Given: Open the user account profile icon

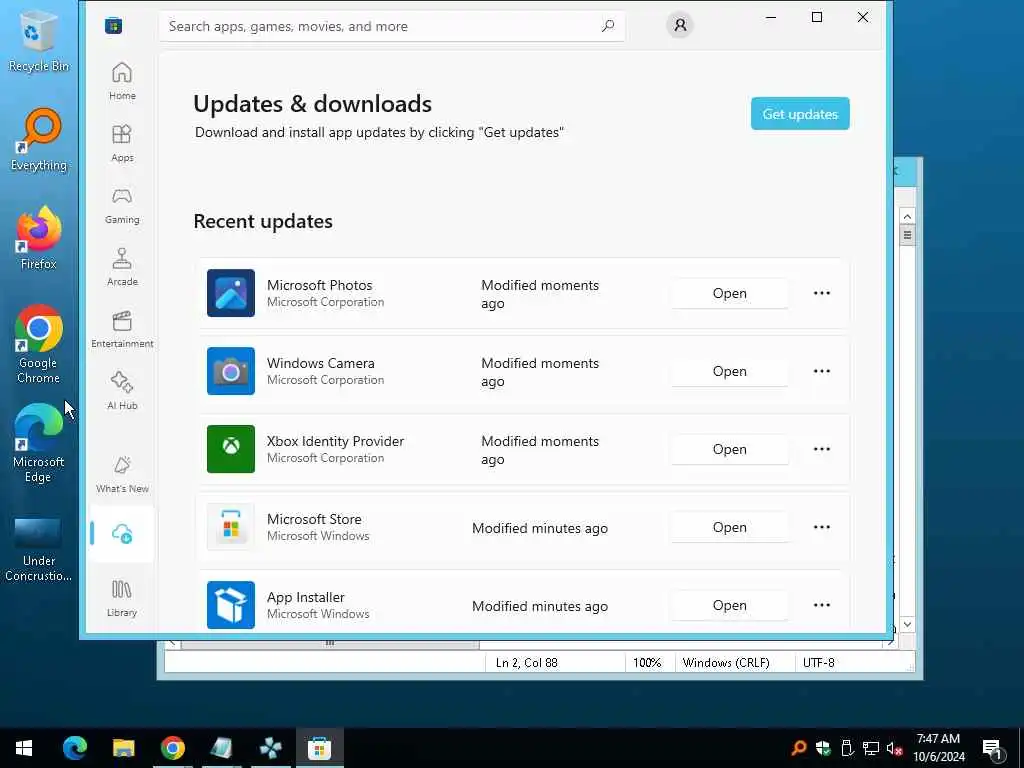Looking at the screenshot, I should pos(680,25).
